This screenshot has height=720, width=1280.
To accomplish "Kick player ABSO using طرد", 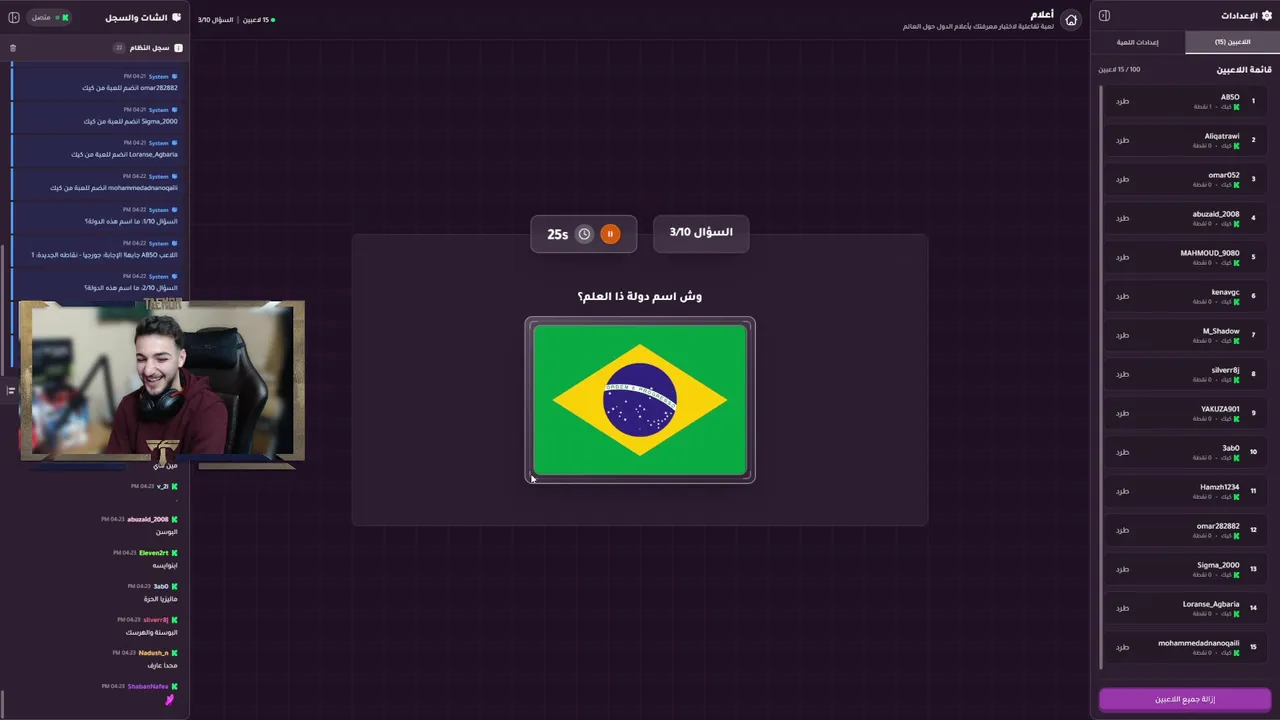I will click(x=1122, y=101).
